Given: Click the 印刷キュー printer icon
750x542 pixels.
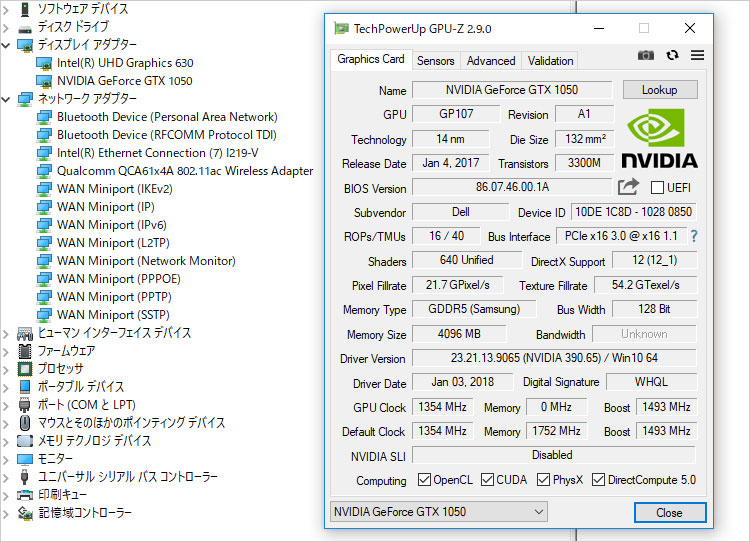Looking at the screenshot, I should pos(25,495).
